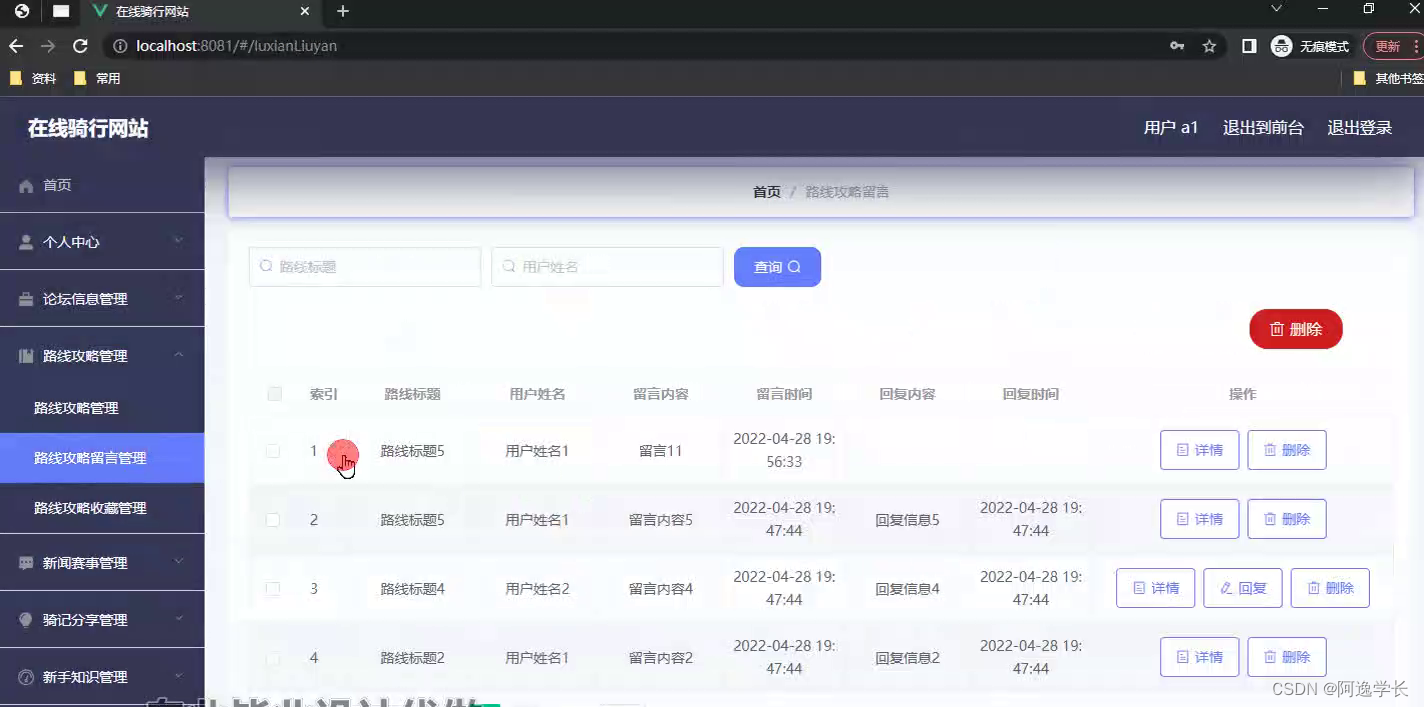This screenshot has height=707, width=1424.
Task: Open the 常用 bookmark folder
Action: 97,78
